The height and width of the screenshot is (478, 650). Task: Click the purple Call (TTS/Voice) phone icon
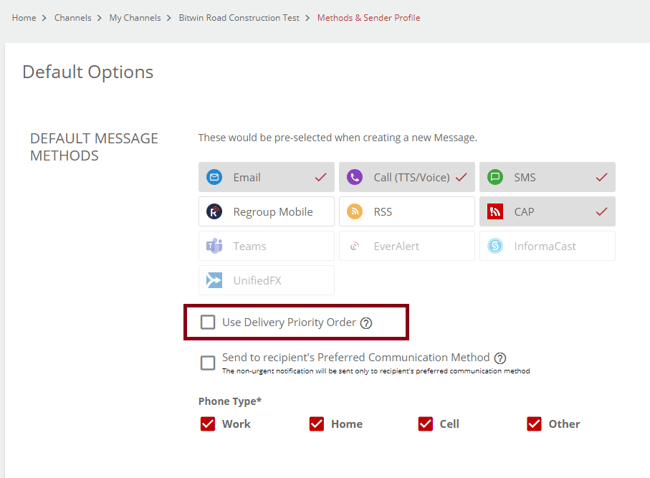coord(354,177)
